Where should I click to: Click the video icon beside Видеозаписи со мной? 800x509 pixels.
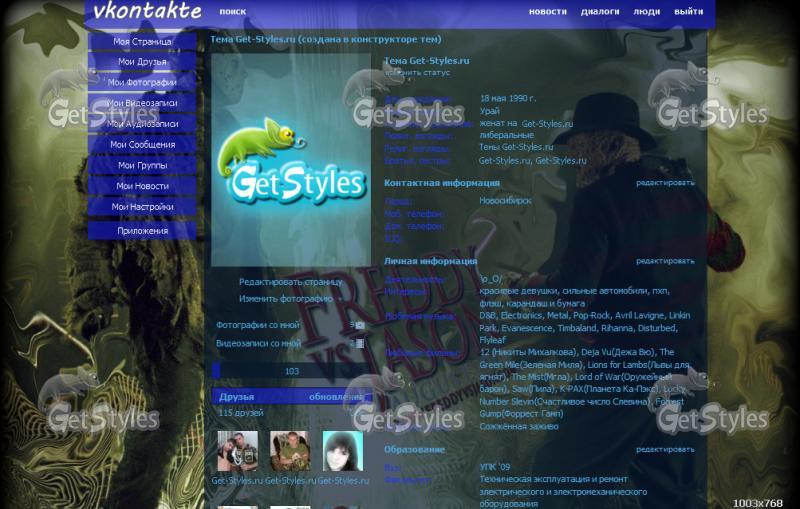[x=360, y=343]
